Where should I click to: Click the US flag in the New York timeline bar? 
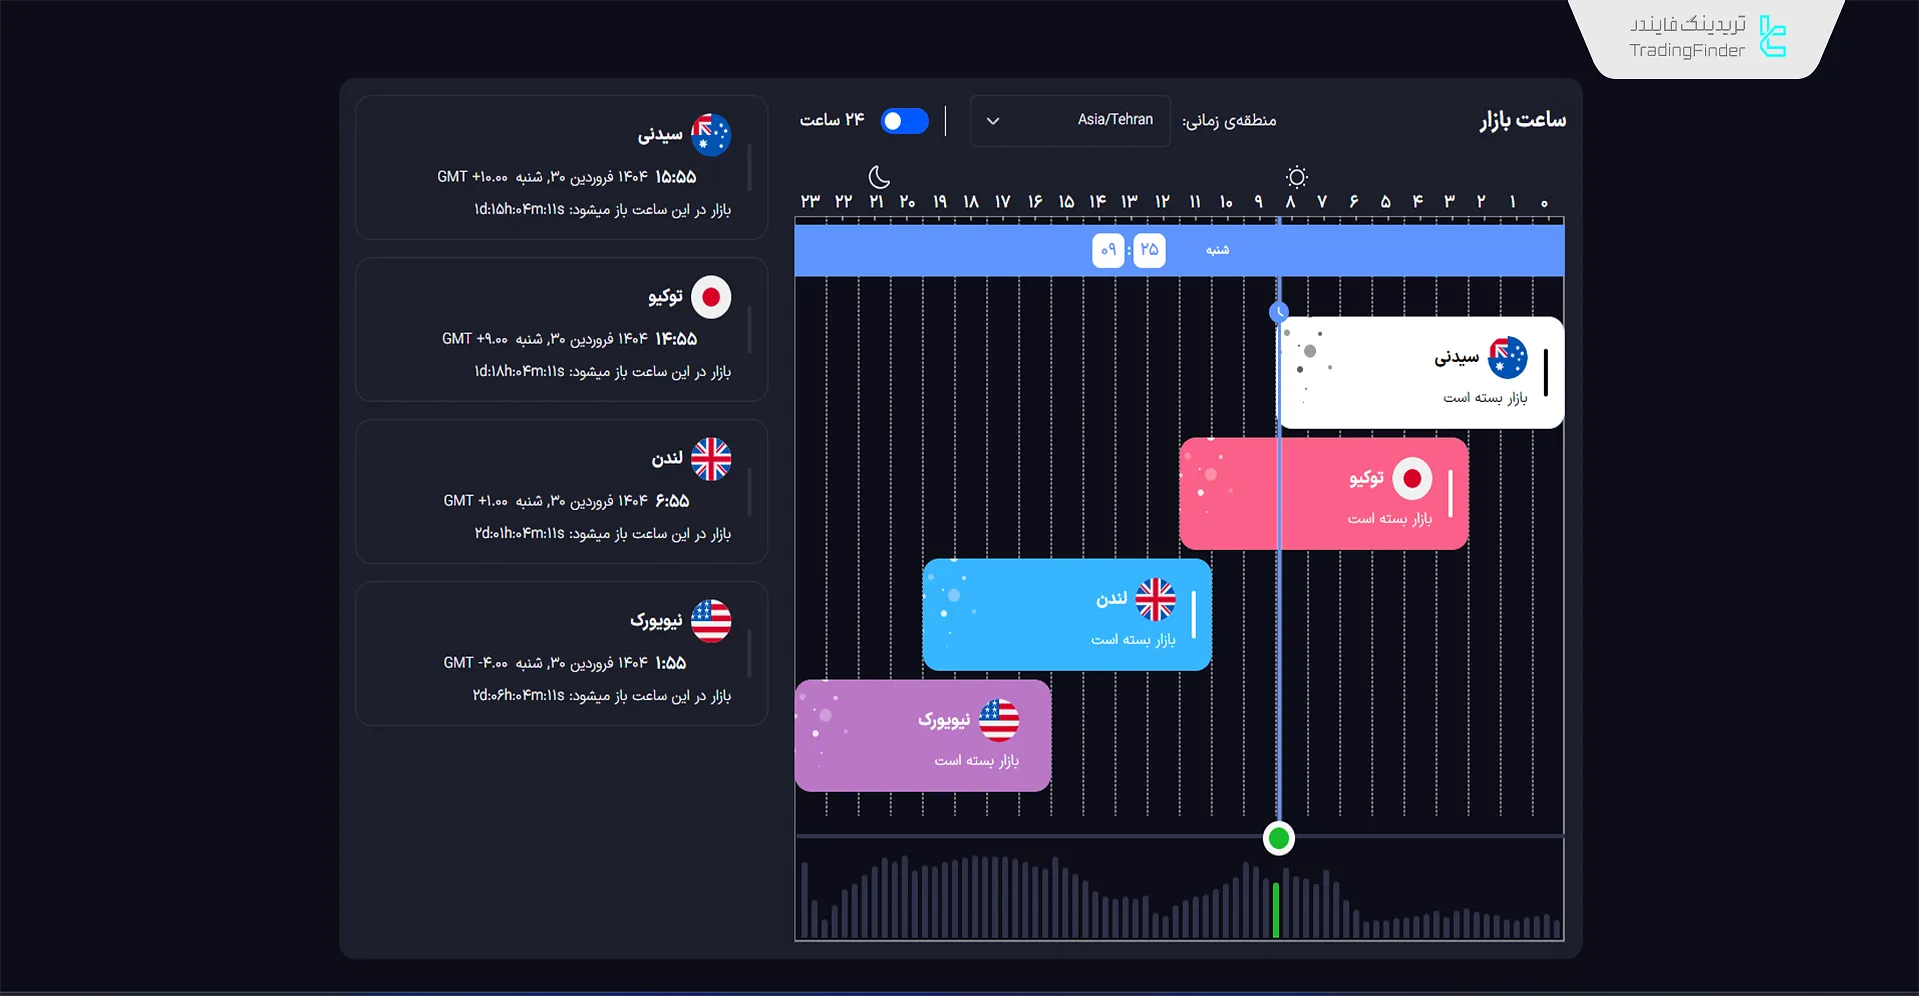(x=998, y=721)
